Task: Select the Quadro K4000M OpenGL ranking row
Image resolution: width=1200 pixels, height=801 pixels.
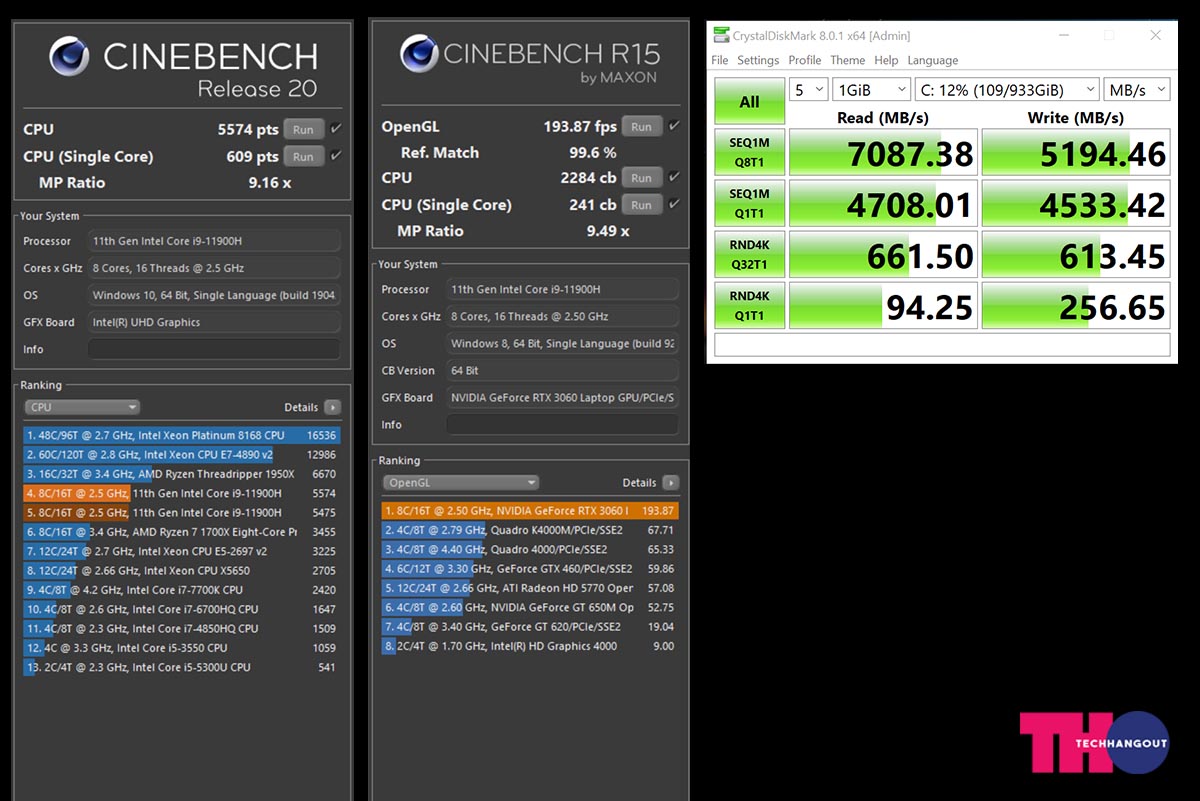Action: pos(530,530)
